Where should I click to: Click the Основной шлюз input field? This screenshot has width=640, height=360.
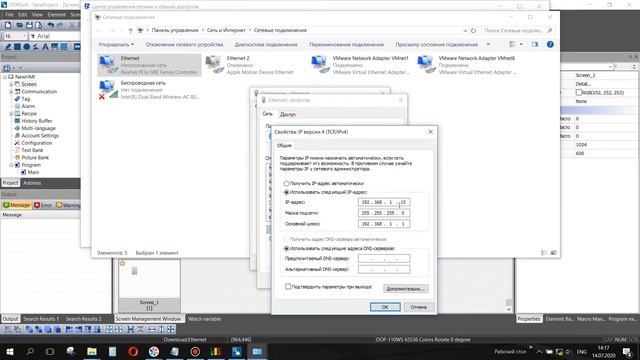tap(384, 224)
